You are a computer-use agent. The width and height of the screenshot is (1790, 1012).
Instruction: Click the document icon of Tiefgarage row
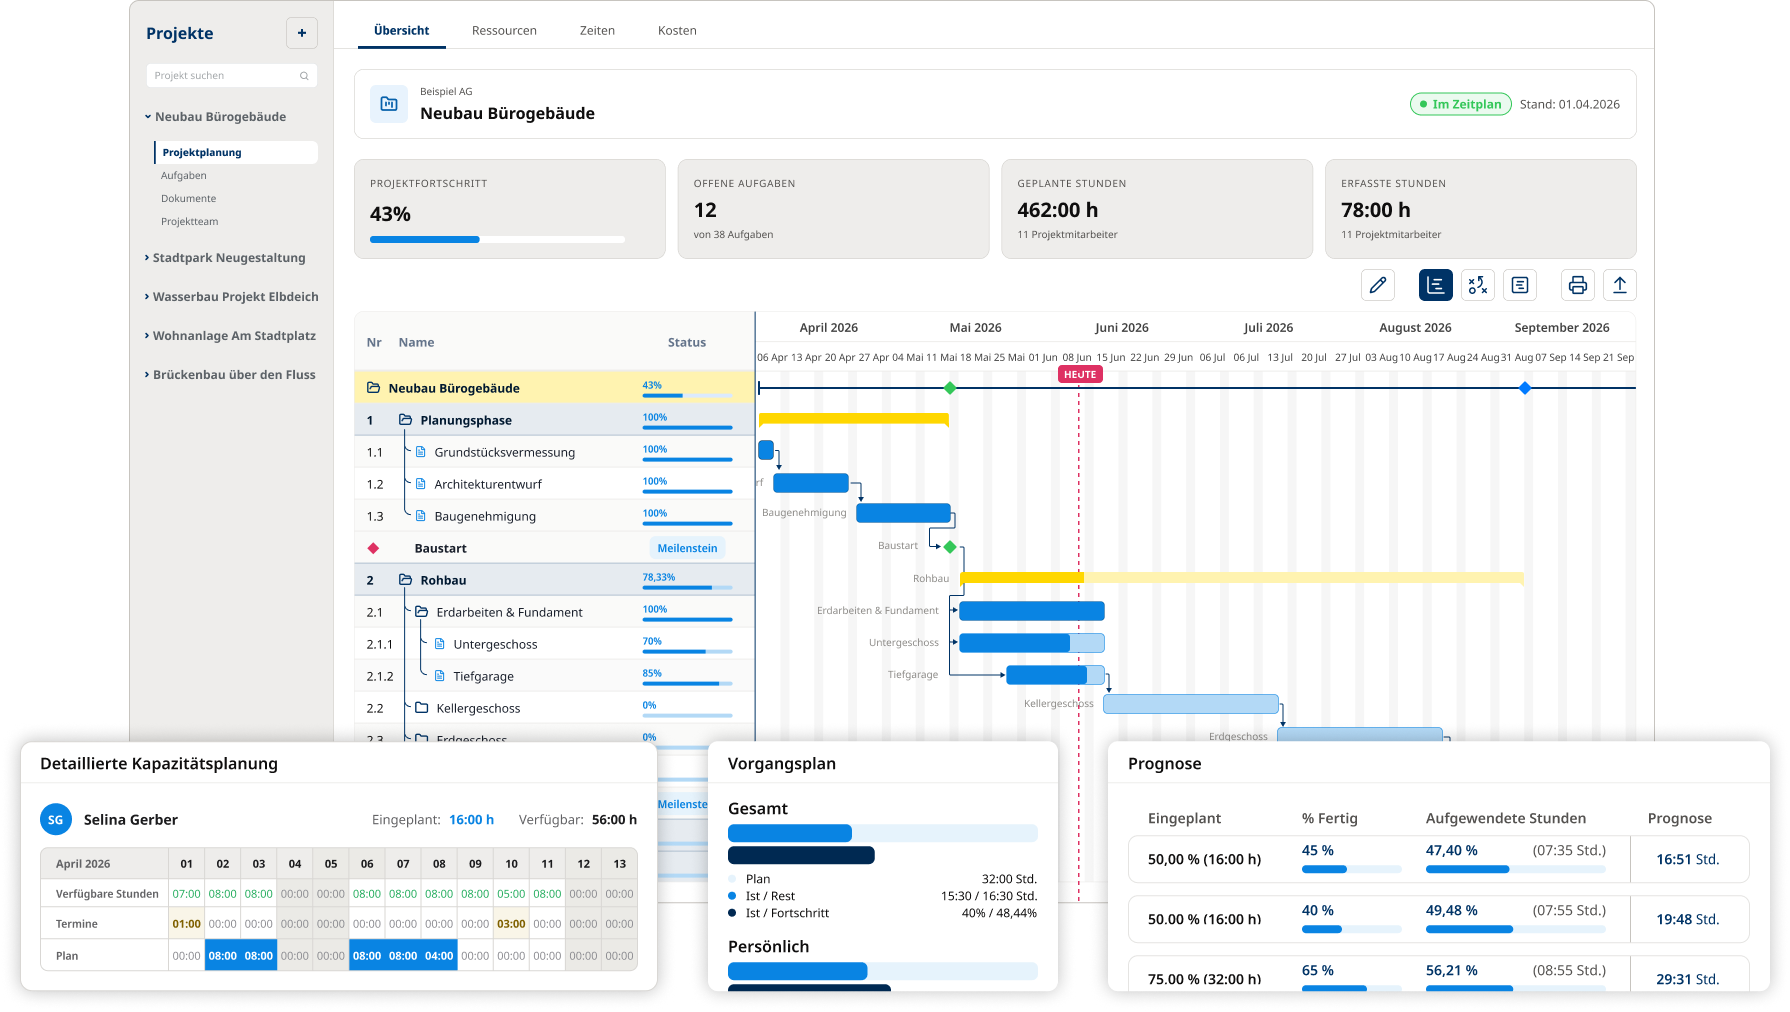(439, 676)
